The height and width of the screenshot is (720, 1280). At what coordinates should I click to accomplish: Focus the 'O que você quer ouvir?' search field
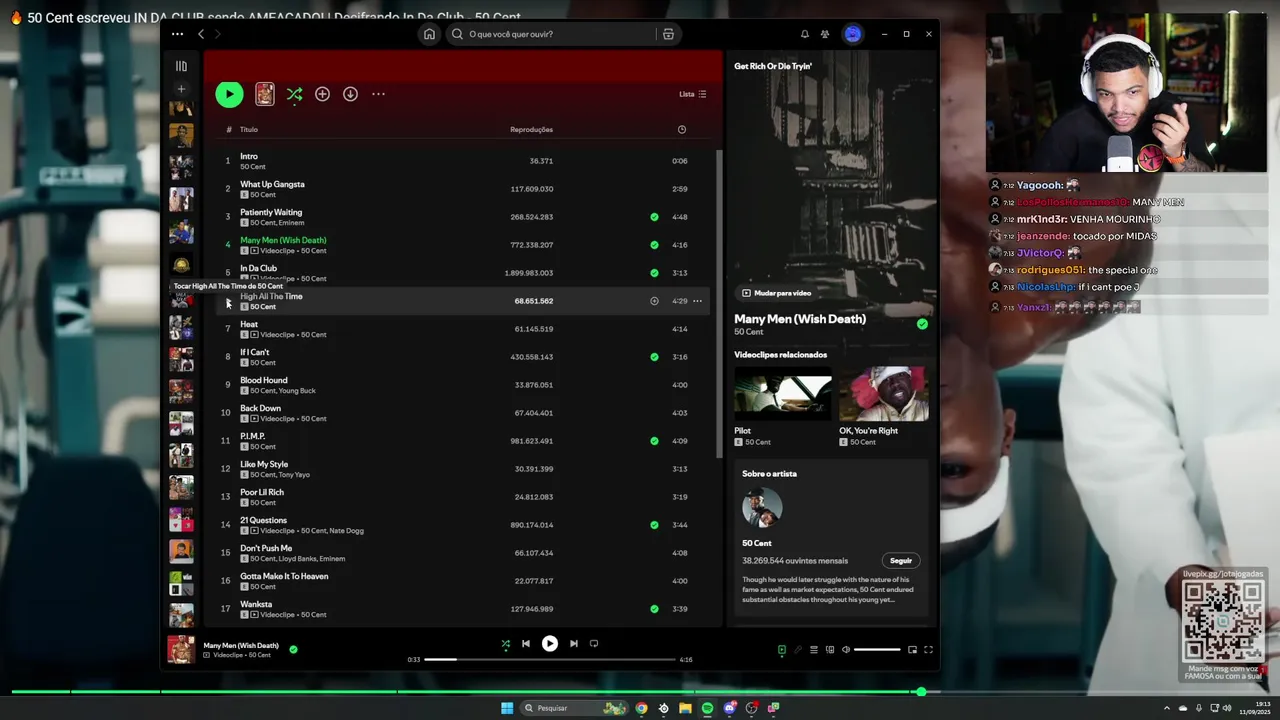coord(552,34)
